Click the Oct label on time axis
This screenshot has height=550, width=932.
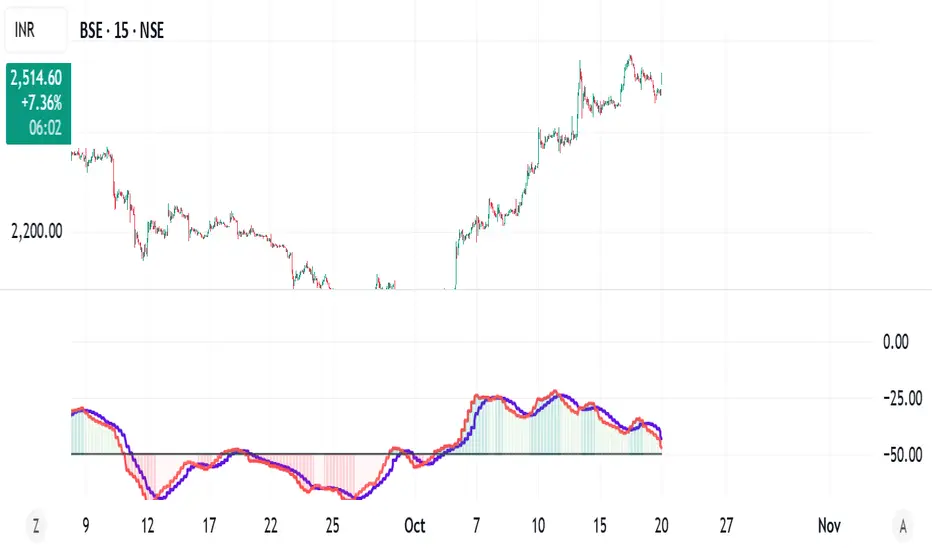pos(415,525)
